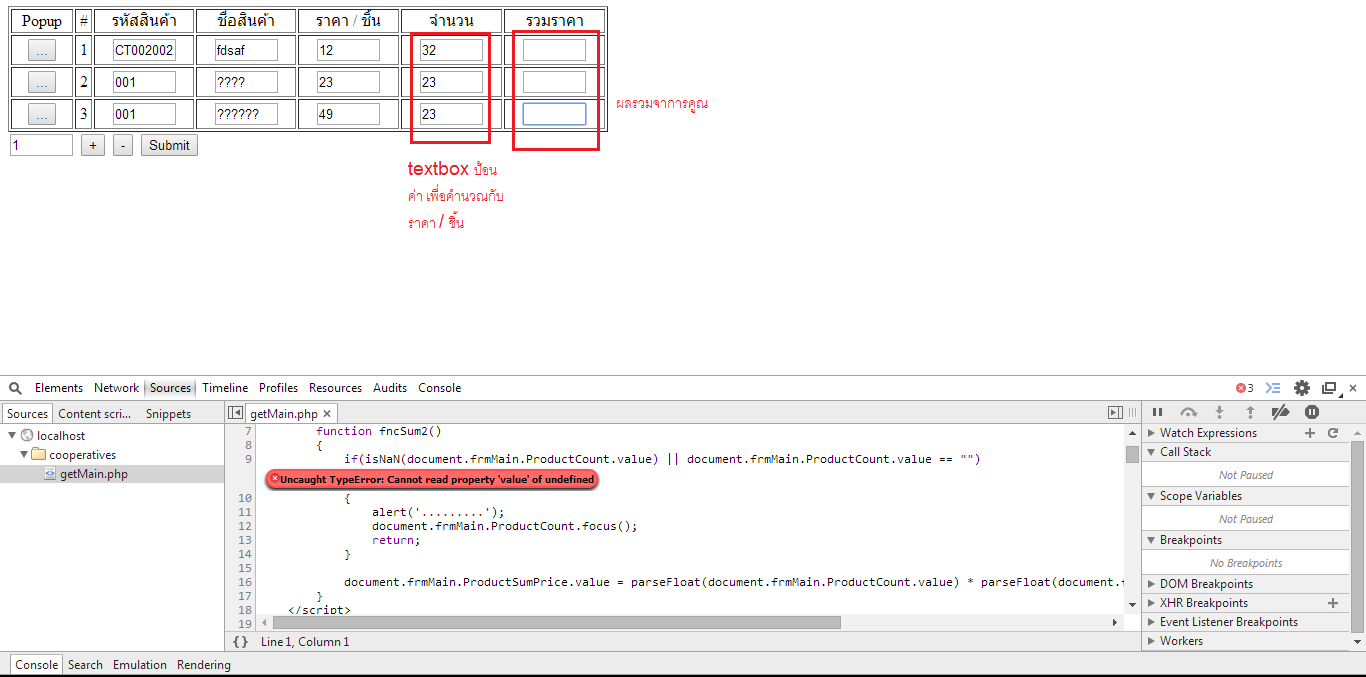Deactivate all breakpoints
This screenshot has width=1366, height=677.
(x=1280, y=412)
